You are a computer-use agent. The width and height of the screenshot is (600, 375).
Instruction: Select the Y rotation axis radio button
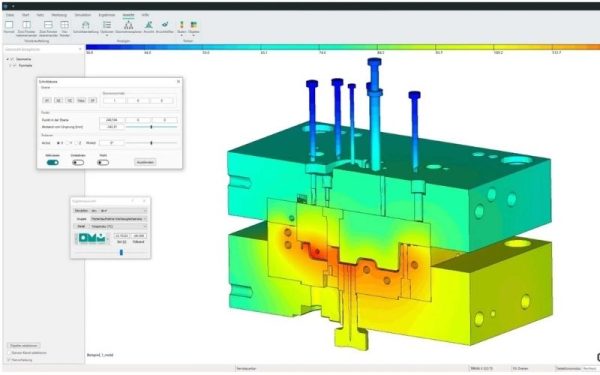click(68, 143)
